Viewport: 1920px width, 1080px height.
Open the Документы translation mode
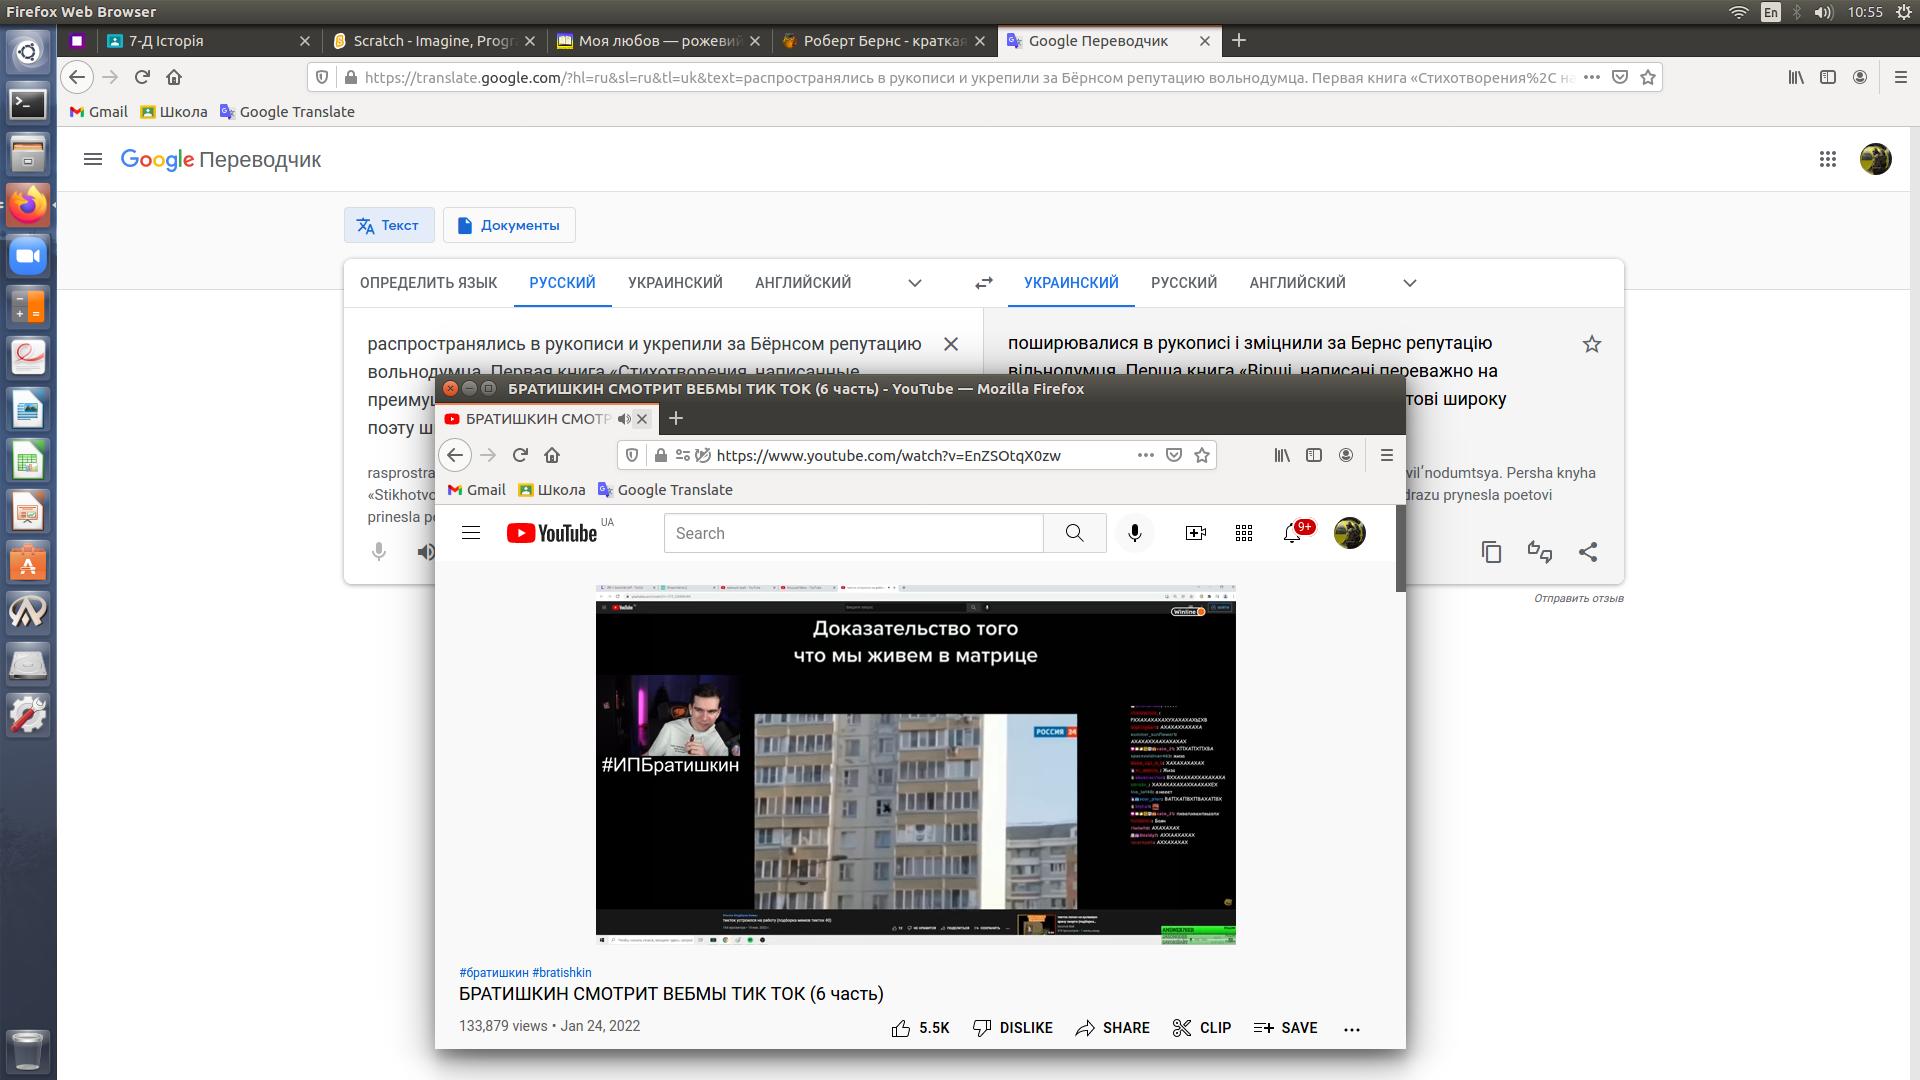pyautogui.click(x=509, y=225)
